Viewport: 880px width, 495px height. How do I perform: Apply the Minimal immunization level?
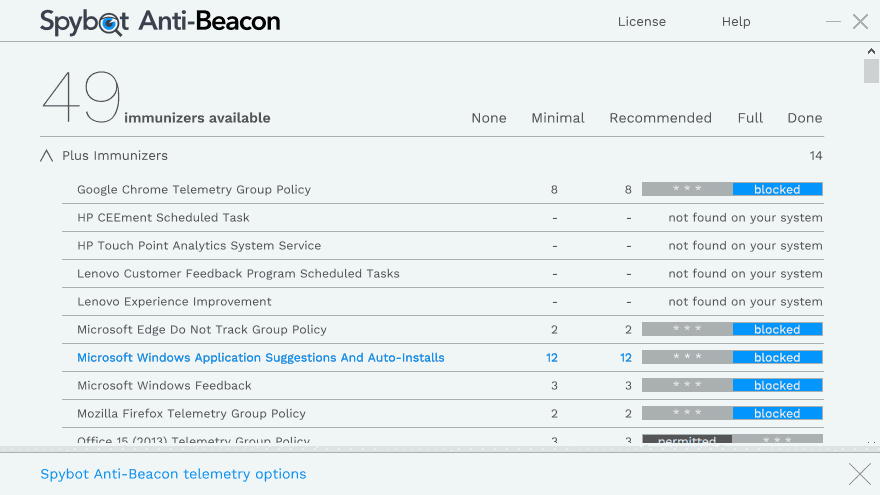click(x=558, y=118)
